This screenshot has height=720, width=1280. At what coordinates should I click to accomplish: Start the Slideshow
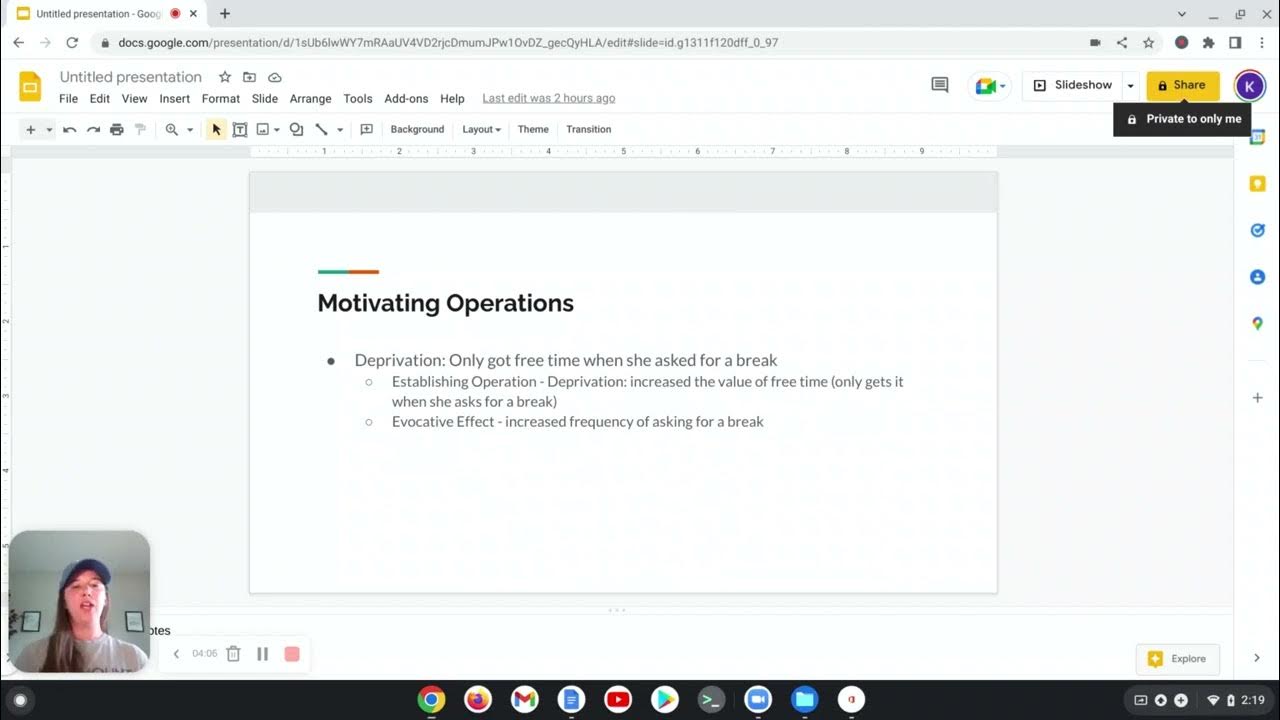[1072, 86]
